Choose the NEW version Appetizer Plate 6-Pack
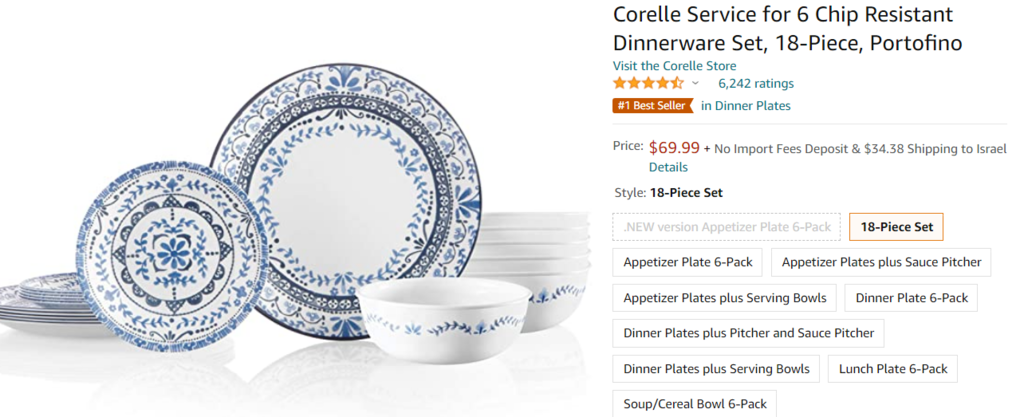 pos(726,227)
